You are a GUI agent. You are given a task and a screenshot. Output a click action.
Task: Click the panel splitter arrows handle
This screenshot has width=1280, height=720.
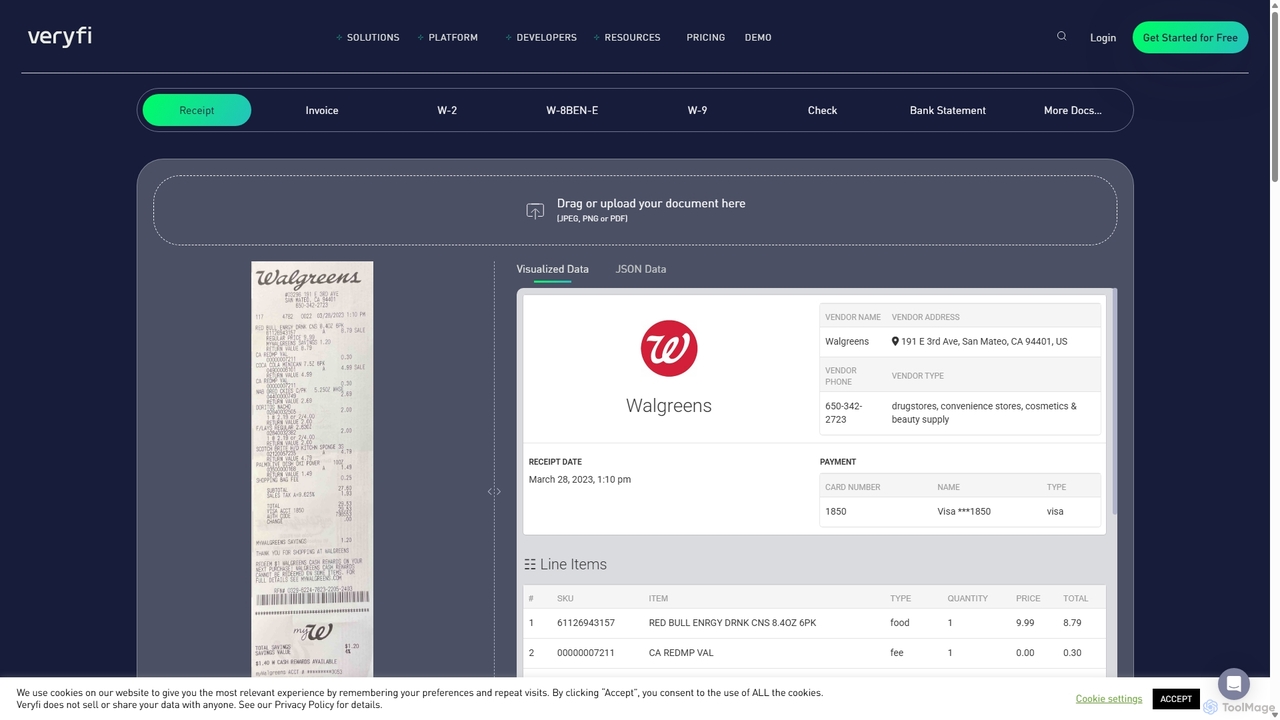494,491
